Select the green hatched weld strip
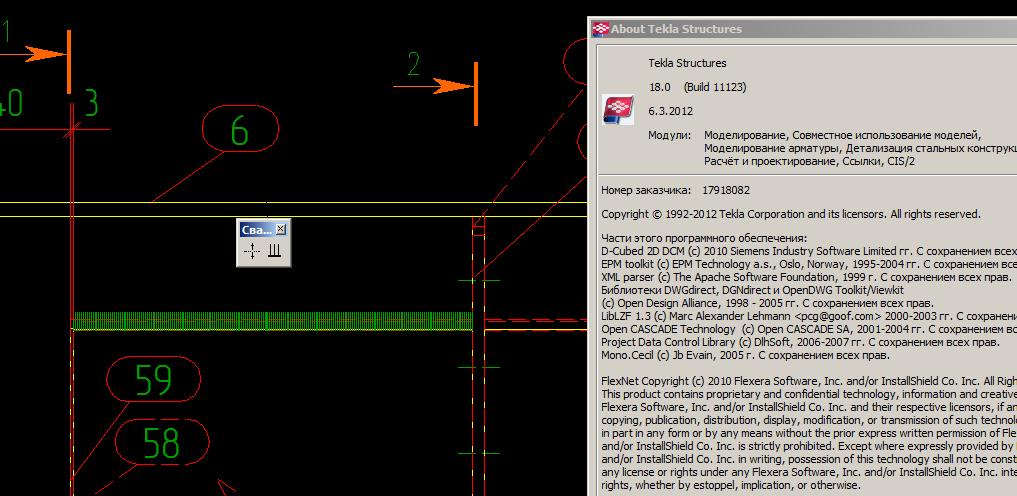 point(270,319)
